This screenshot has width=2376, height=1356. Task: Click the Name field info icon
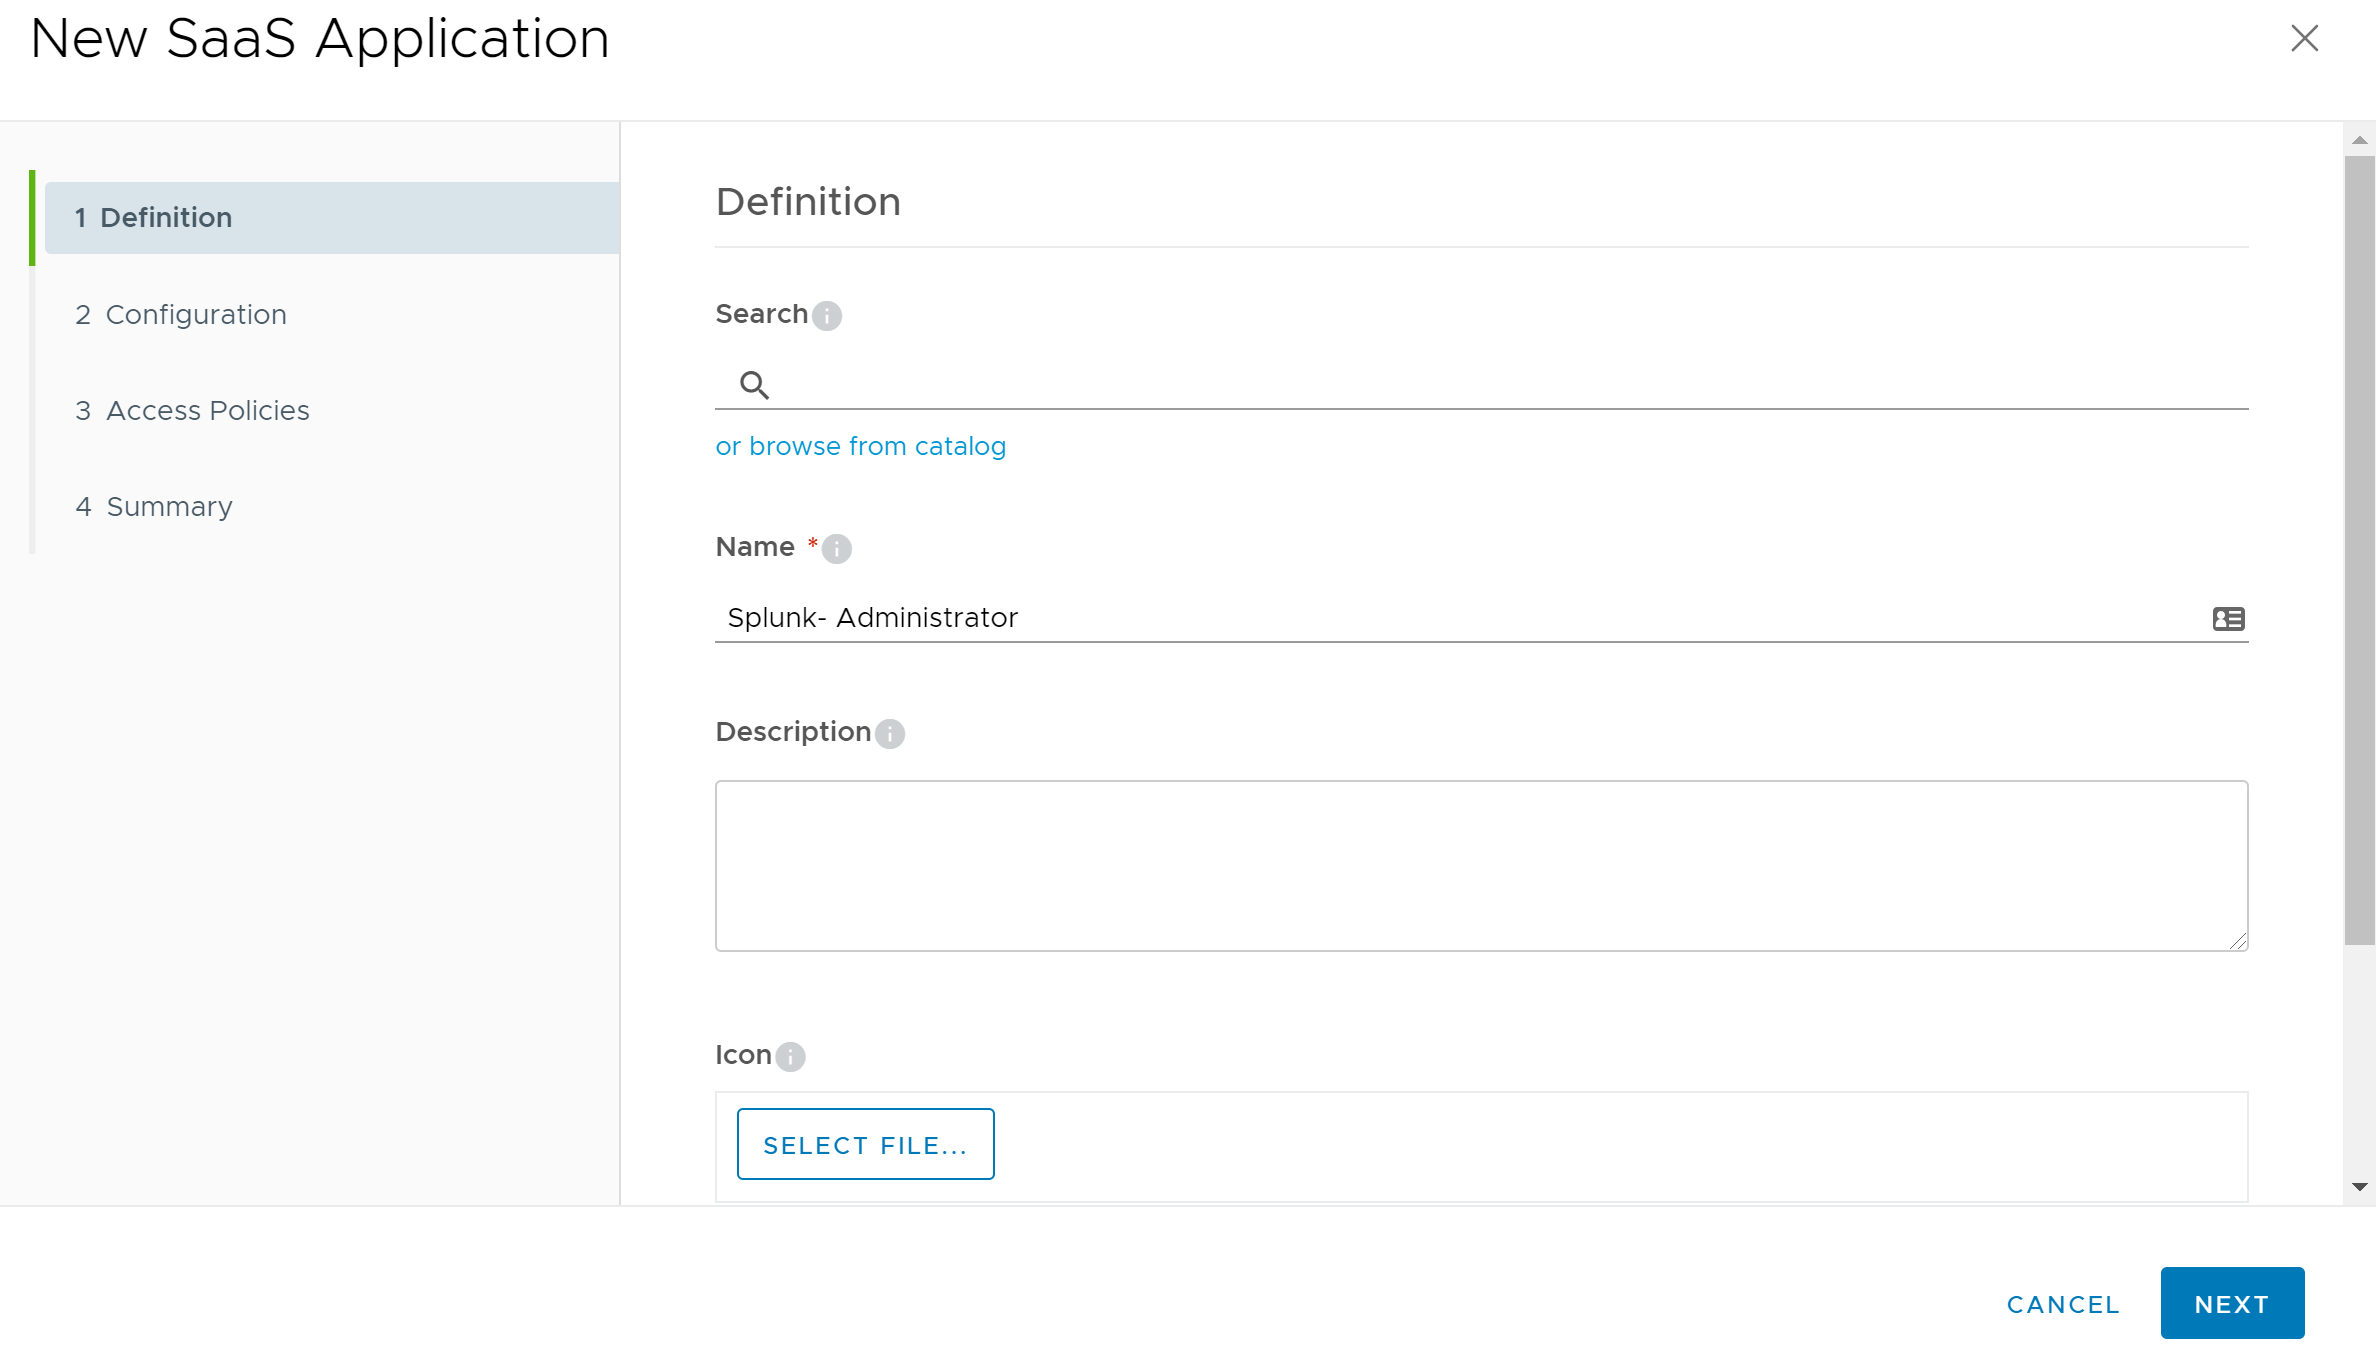pos(836,549)
